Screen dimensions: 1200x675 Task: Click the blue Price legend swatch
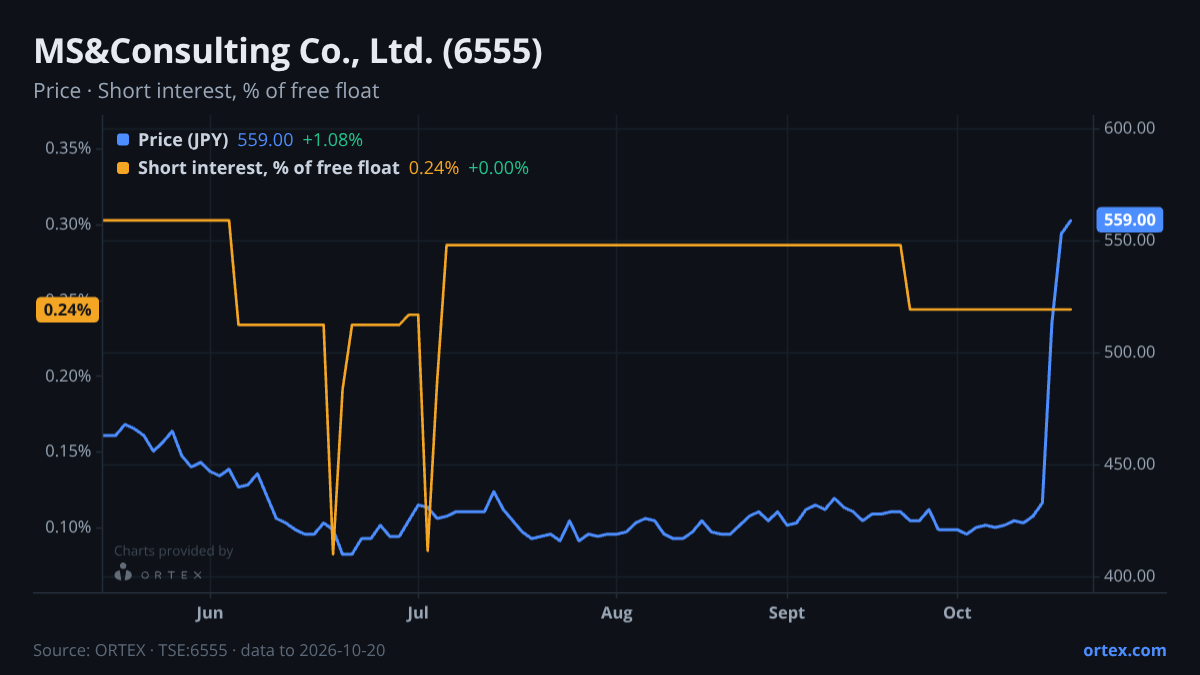pos(123,140)
